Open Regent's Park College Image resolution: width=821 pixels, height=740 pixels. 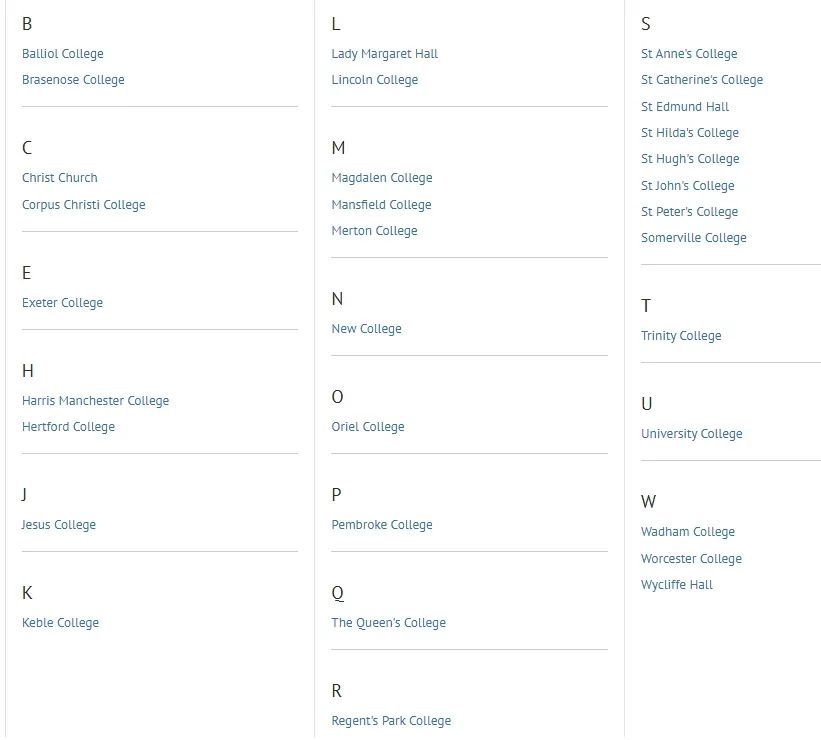391,721
